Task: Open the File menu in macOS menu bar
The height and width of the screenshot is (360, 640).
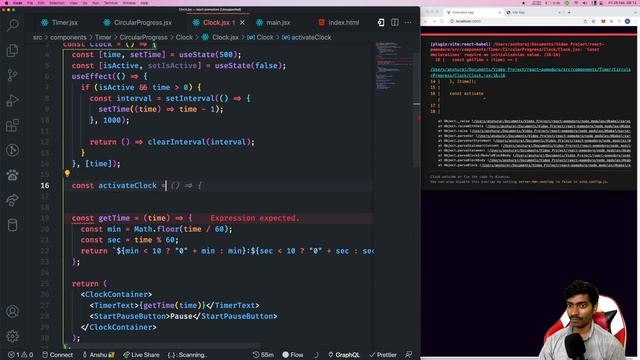Action: click(30, 3)
